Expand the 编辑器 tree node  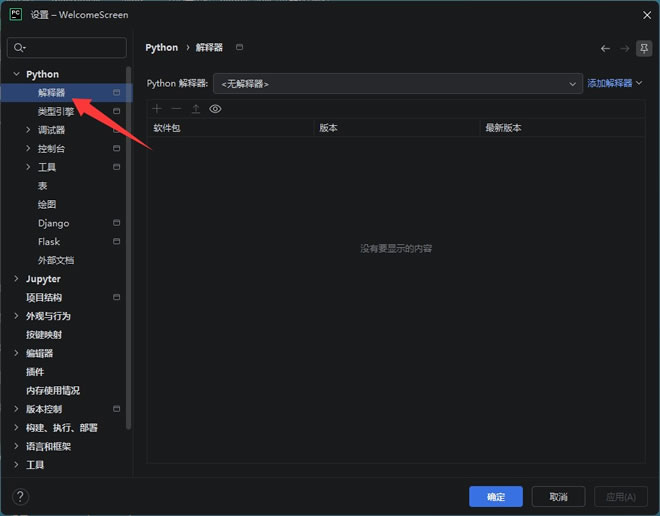(16, 353)
